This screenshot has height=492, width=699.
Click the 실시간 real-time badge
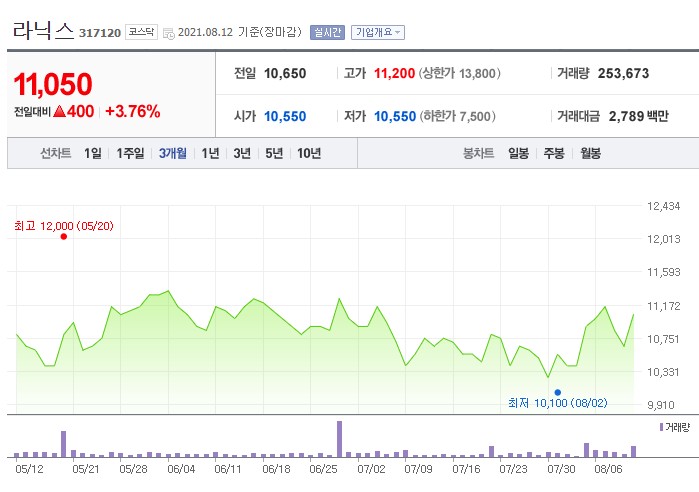[328, 32]
